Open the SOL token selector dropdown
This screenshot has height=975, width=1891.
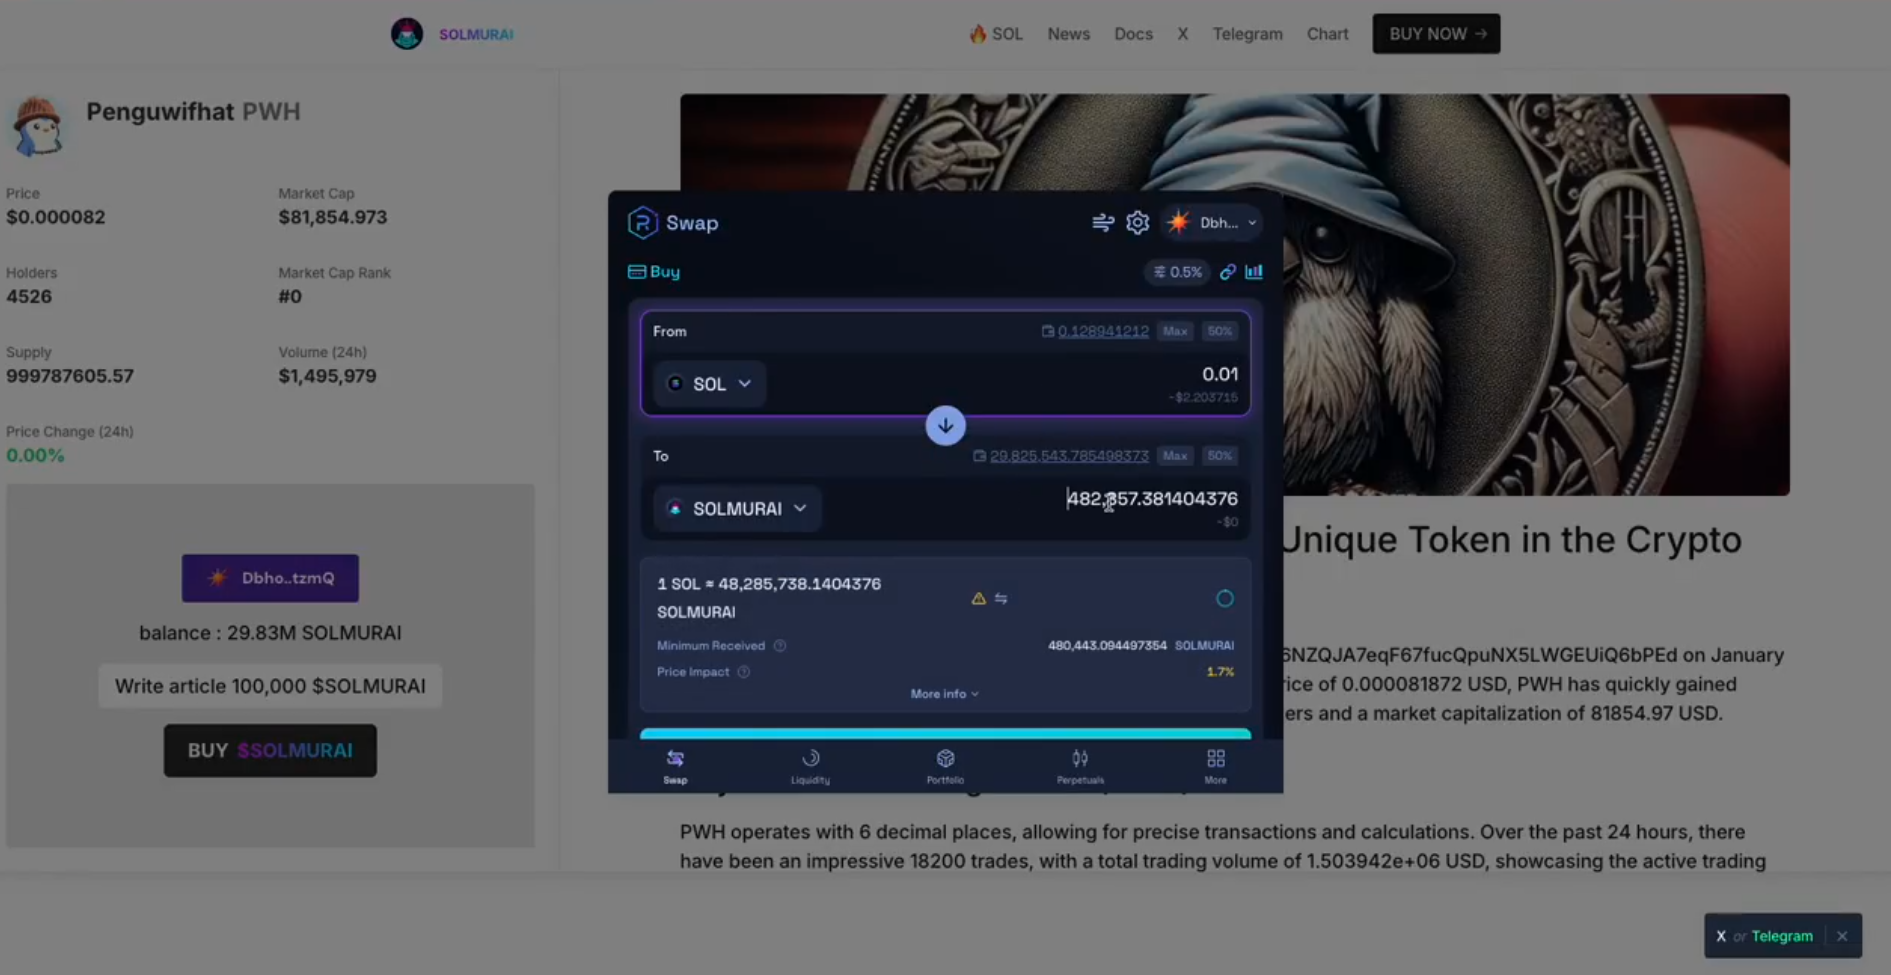click(709, 384)
